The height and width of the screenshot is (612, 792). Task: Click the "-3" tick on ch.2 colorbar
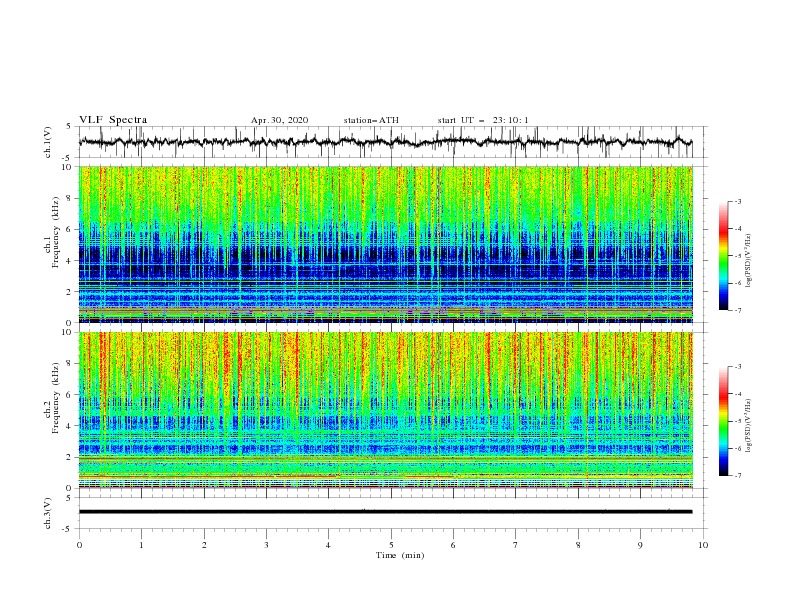(738, 367)
